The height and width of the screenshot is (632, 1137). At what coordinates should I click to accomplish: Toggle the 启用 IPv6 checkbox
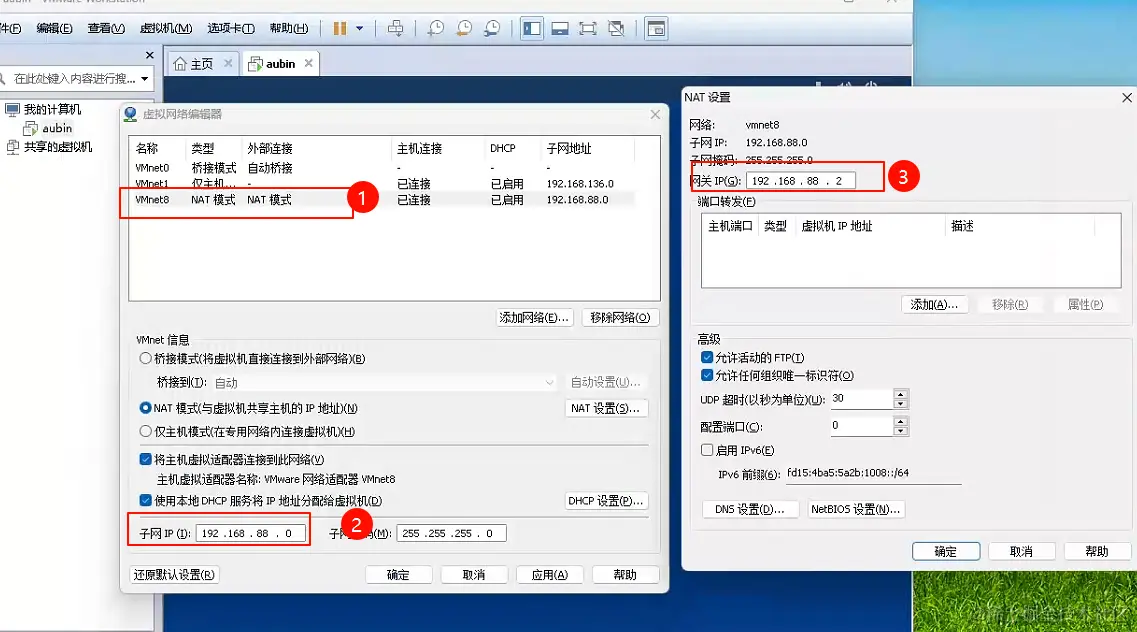click(x=707, y=450)
